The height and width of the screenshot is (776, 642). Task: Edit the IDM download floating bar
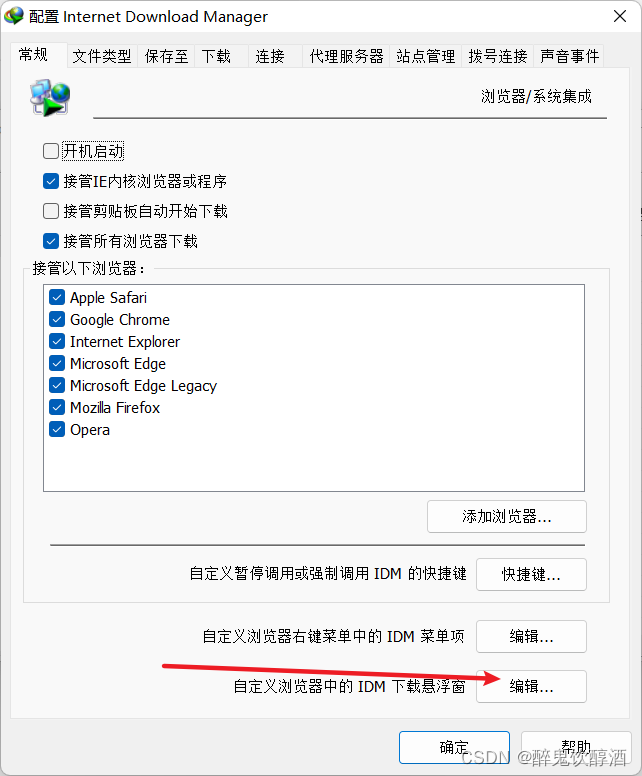(x=531, y=686)
